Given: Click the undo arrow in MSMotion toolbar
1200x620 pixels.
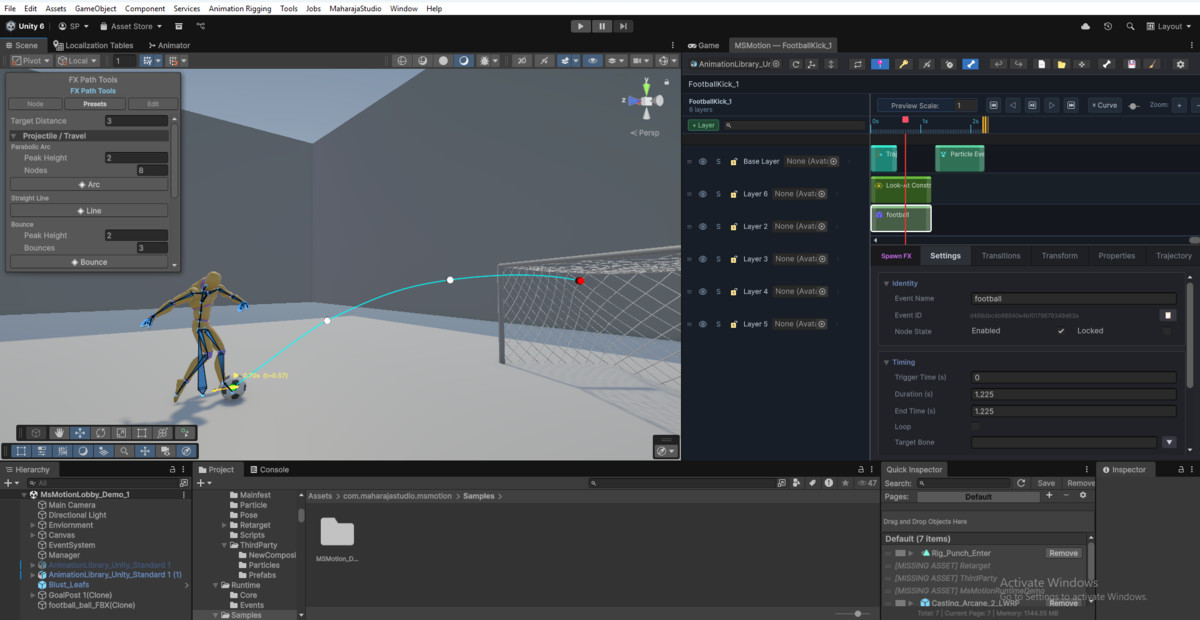Looking at the screenshot, I should pyautogui.click(x=998, y=64).
